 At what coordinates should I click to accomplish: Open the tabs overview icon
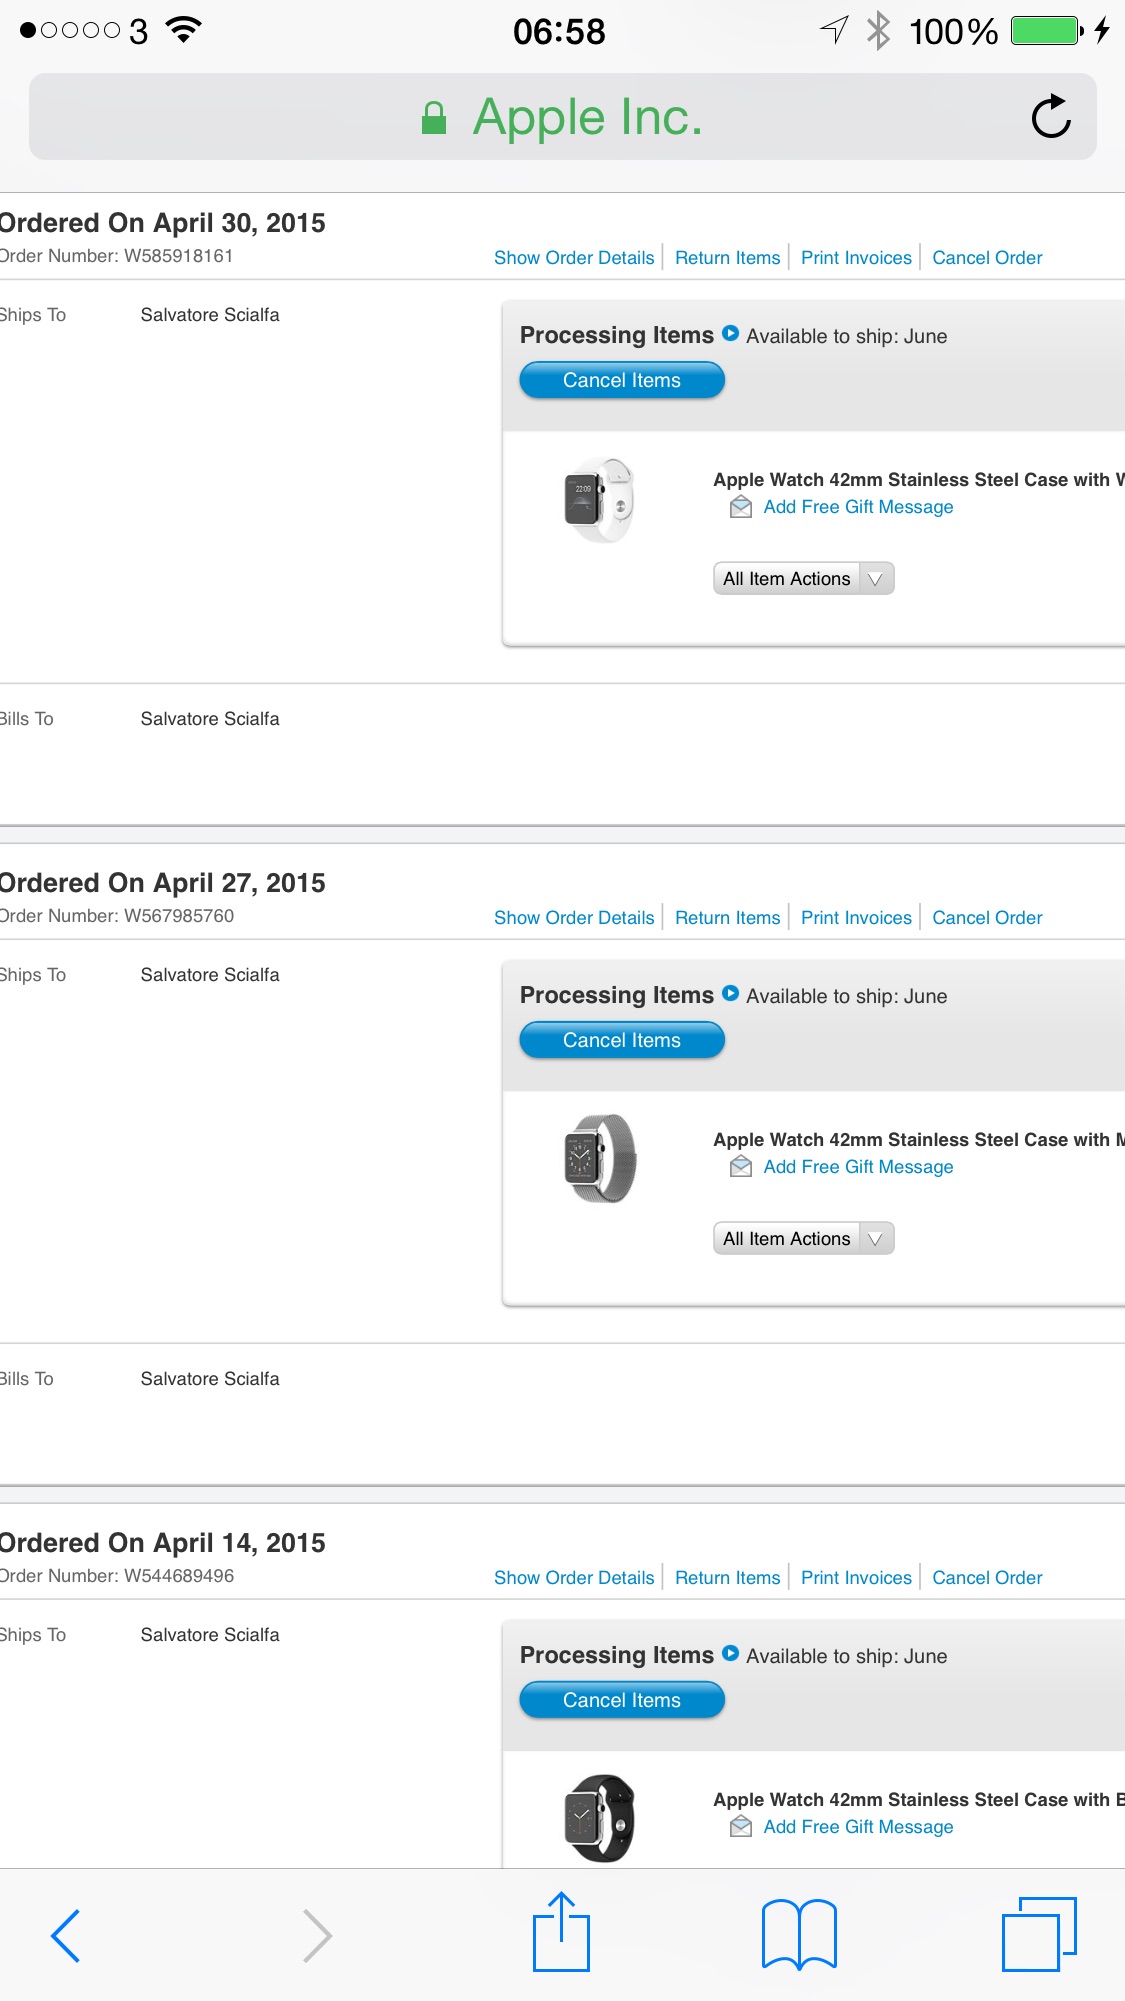coord(1039,1934)
